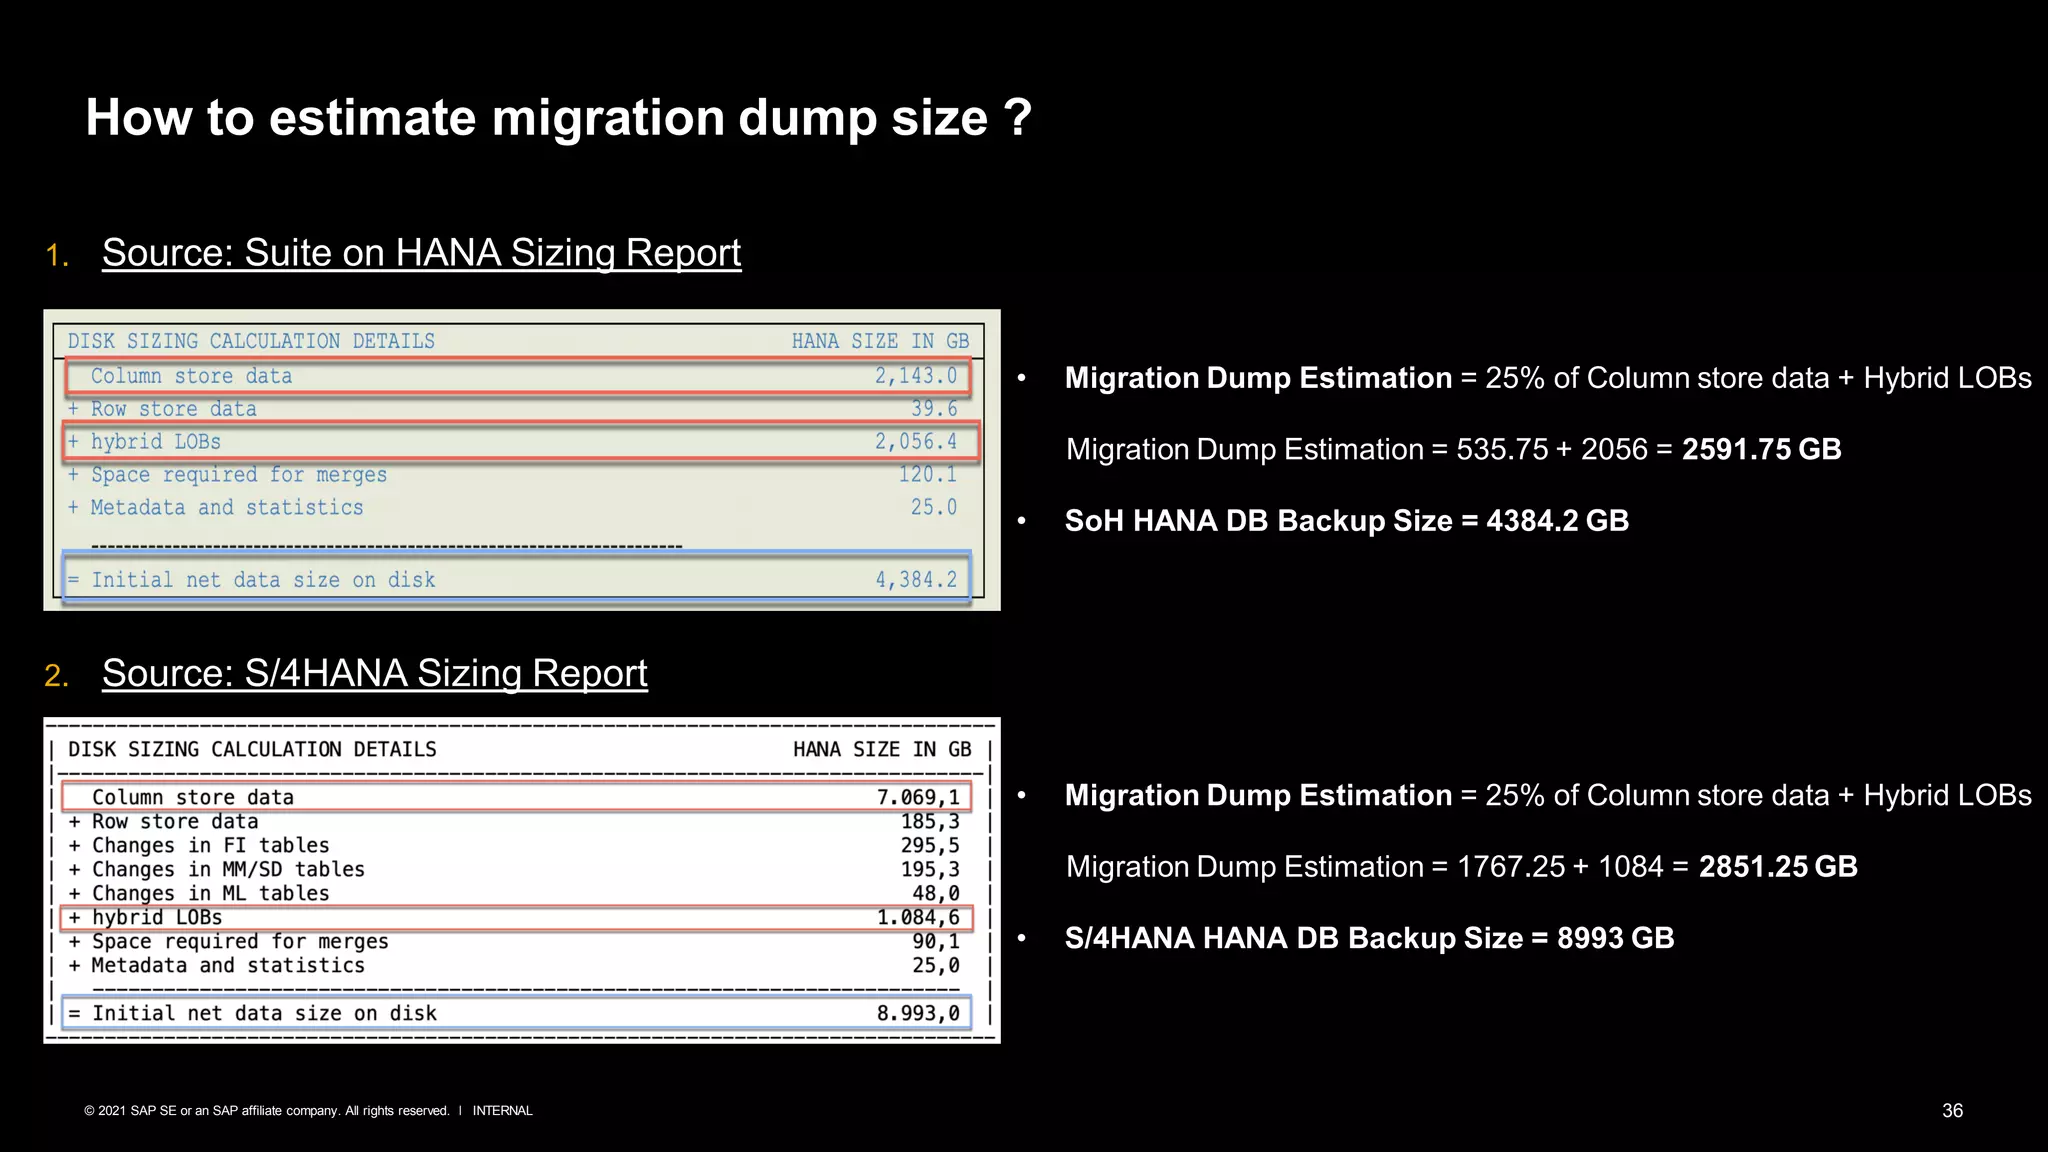The image size is (2048, 1152).
Task: Select the 90,1 space for merges value
Action: [x=936, y=942]
